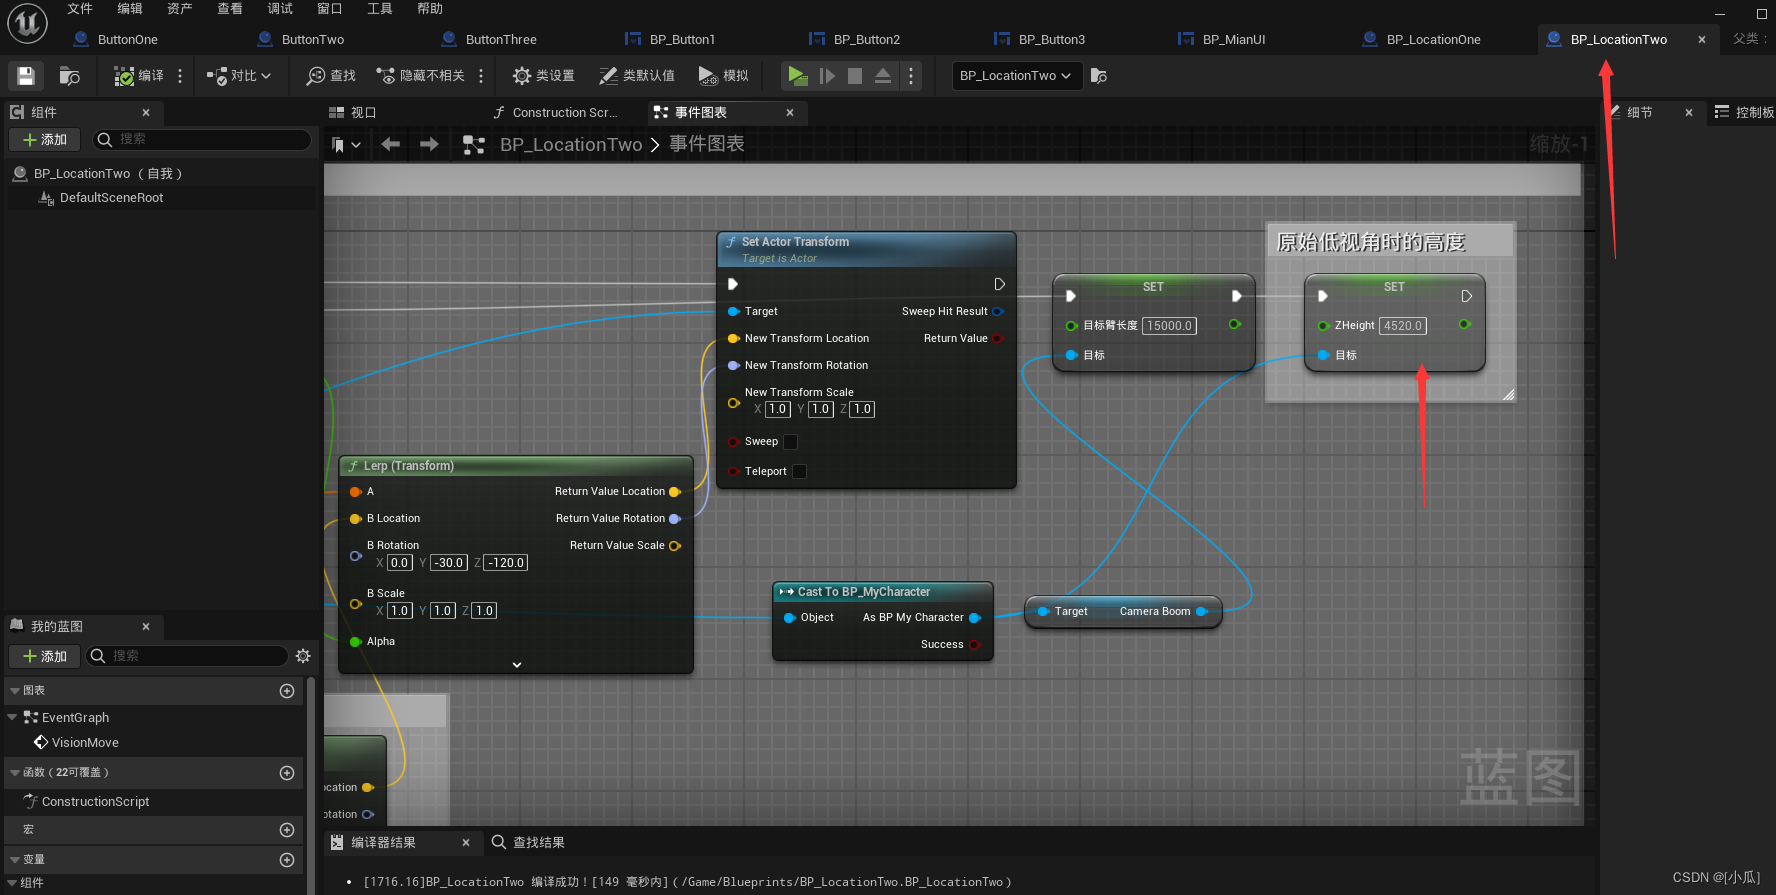Click the ZHeight value field showing 4520.0
This screenshot has height=895, width=1776.
pyautogui.click(x=1403, y=326)
